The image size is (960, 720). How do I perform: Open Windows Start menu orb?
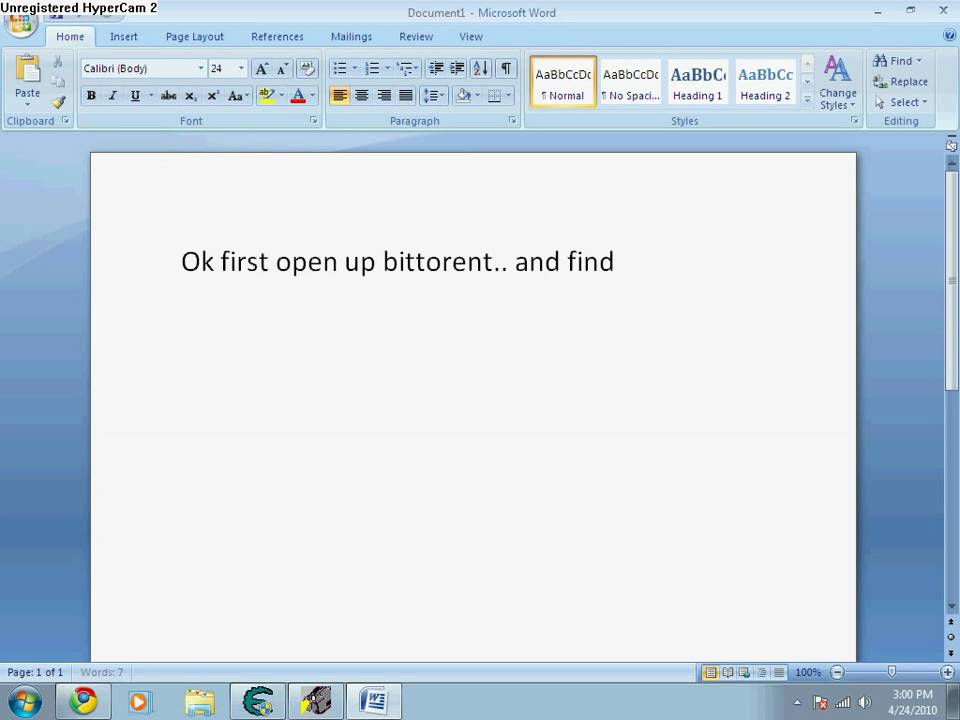(24, 701)
